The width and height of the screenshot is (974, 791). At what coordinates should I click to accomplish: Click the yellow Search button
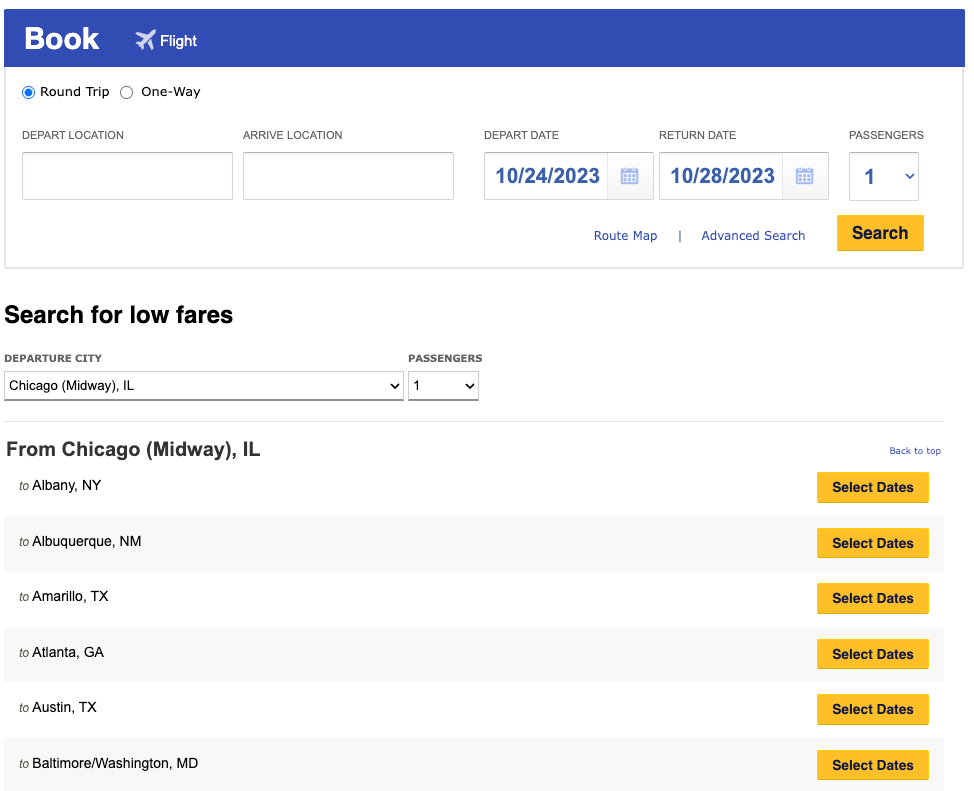pyautogui.click(x=879, y=233)
